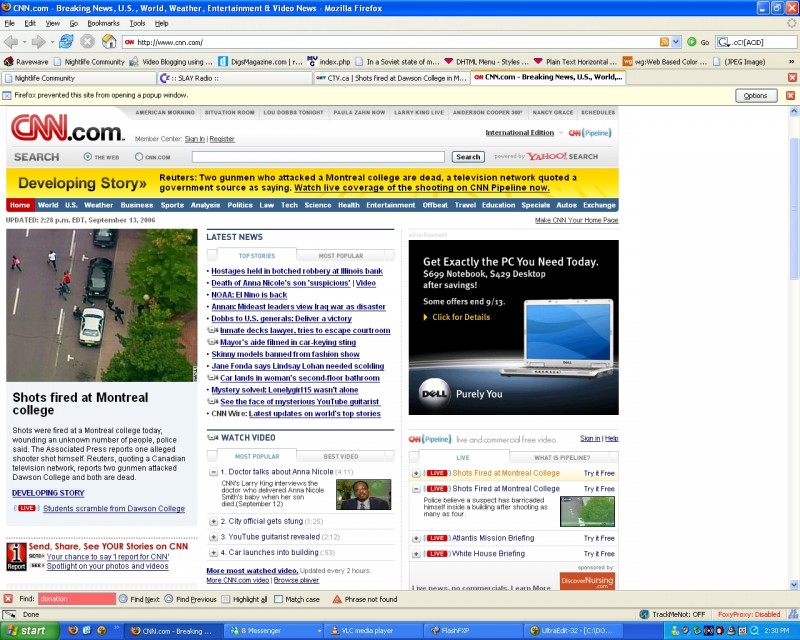Click the Montreal shooting aerial photo
Viewport: 800px width, 640px height.
(102, 305)
